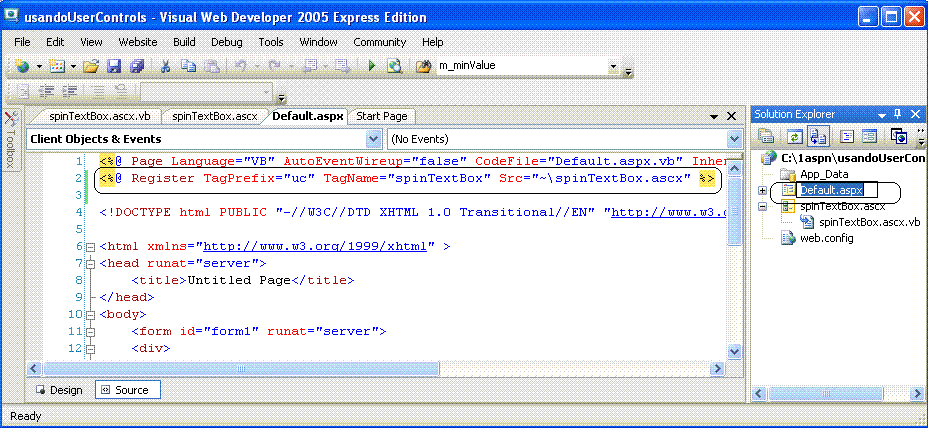Click the Navigate Backward icon

pos(310,66)
